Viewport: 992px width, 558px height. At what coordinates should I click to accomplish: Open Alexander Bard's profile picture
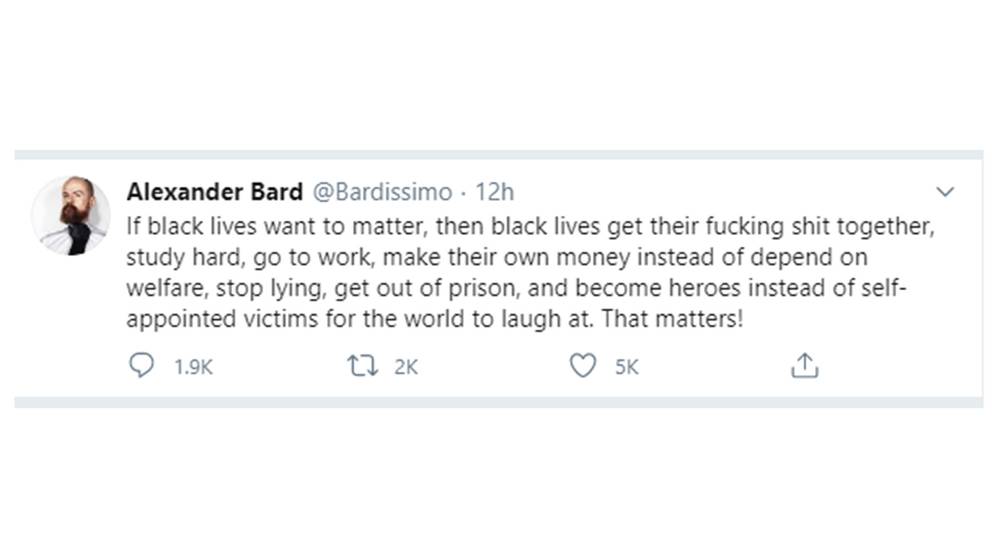70,215
